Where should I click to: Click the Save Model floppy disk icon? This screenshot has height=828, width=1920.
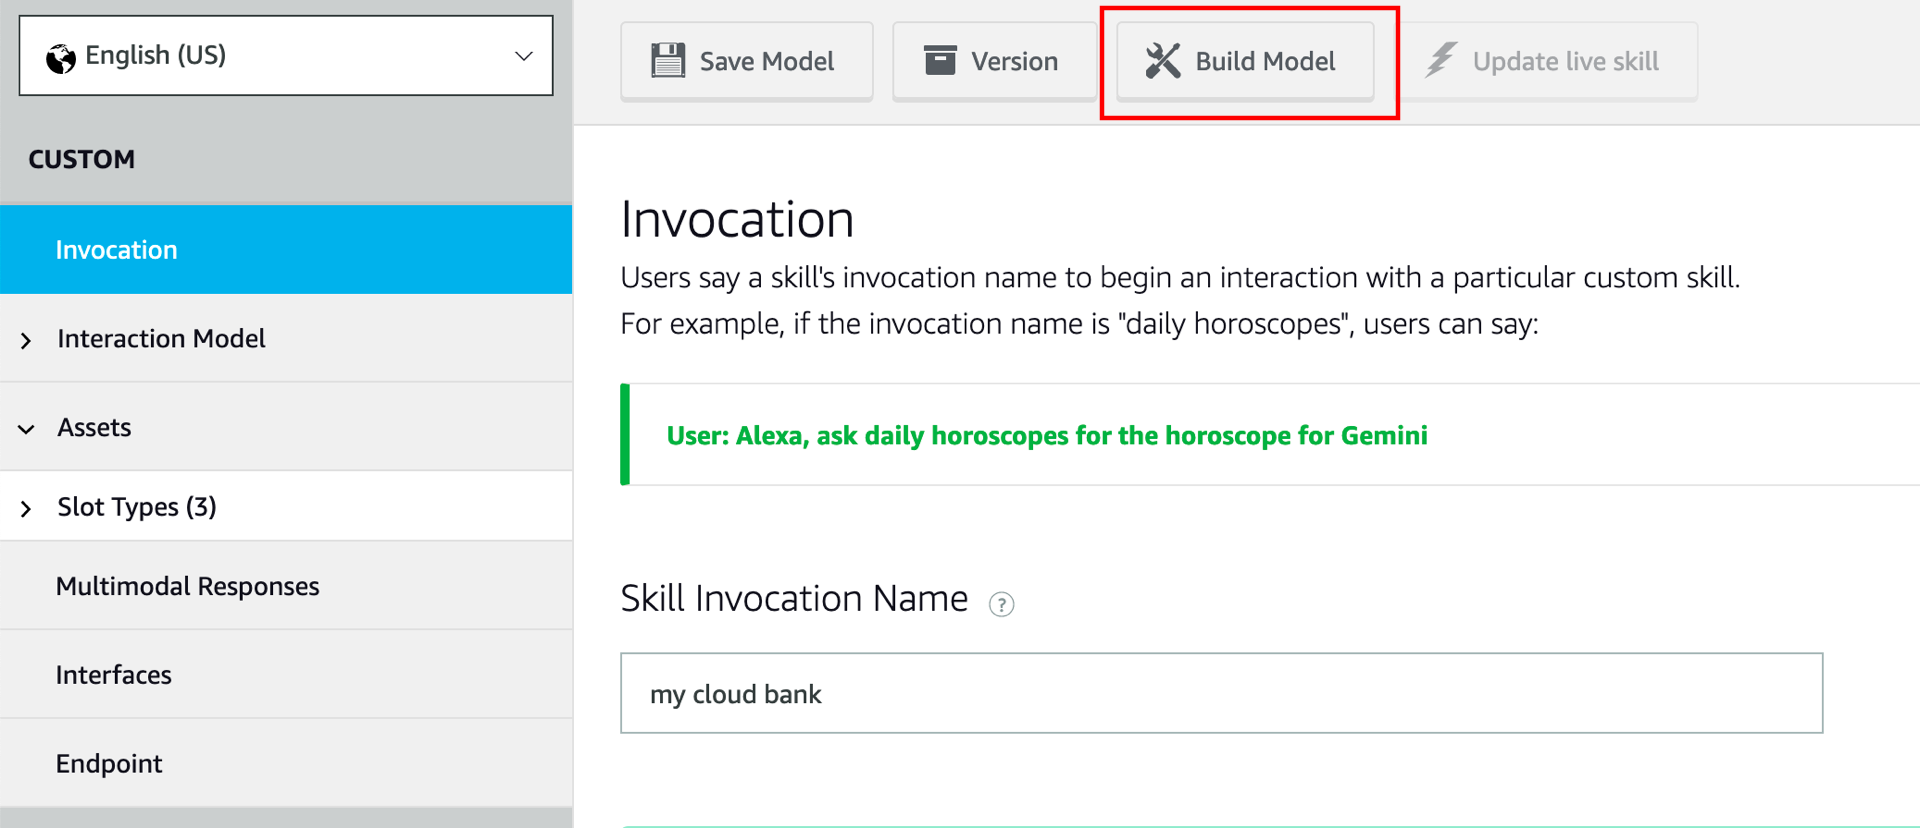click(668, 61)
